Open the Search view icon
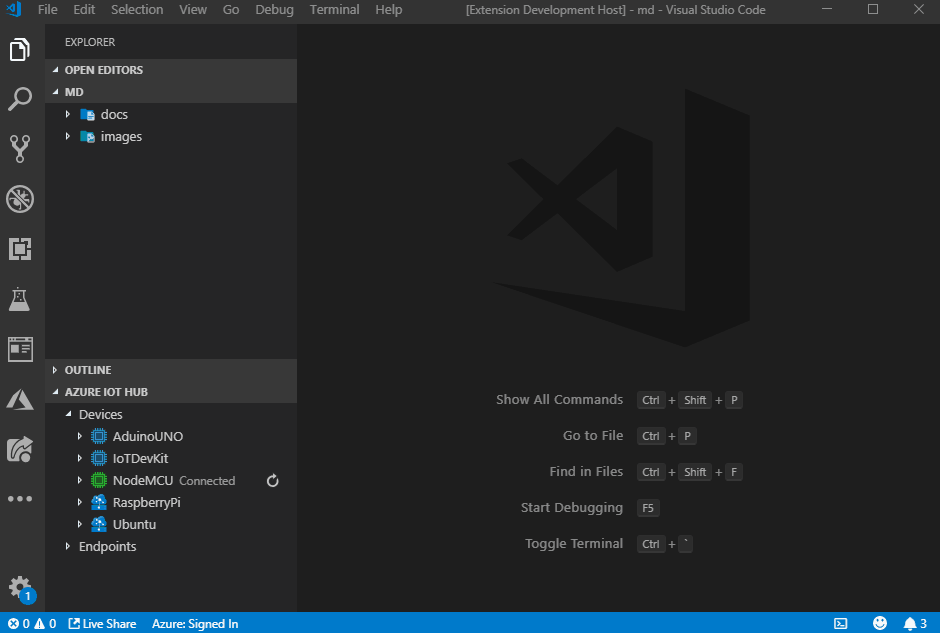Image resolution: width=940 pixels, height=633 pixels. [x=20, y=100]
